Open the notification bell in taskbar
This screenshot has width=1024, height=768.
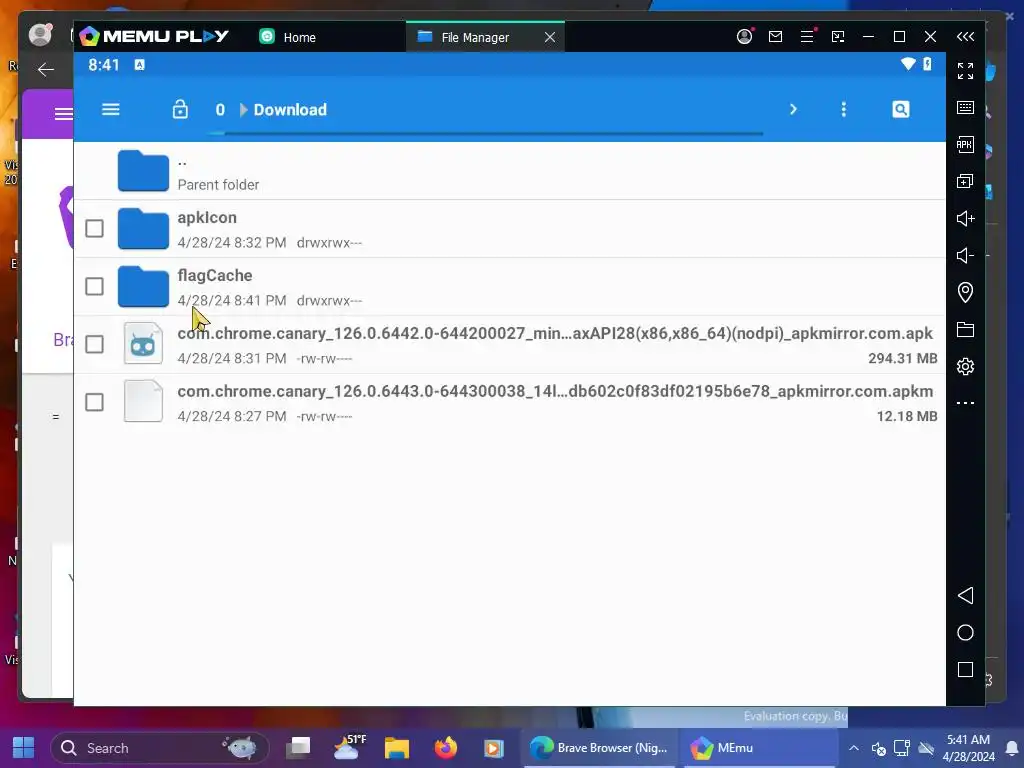coord(1012,748)
